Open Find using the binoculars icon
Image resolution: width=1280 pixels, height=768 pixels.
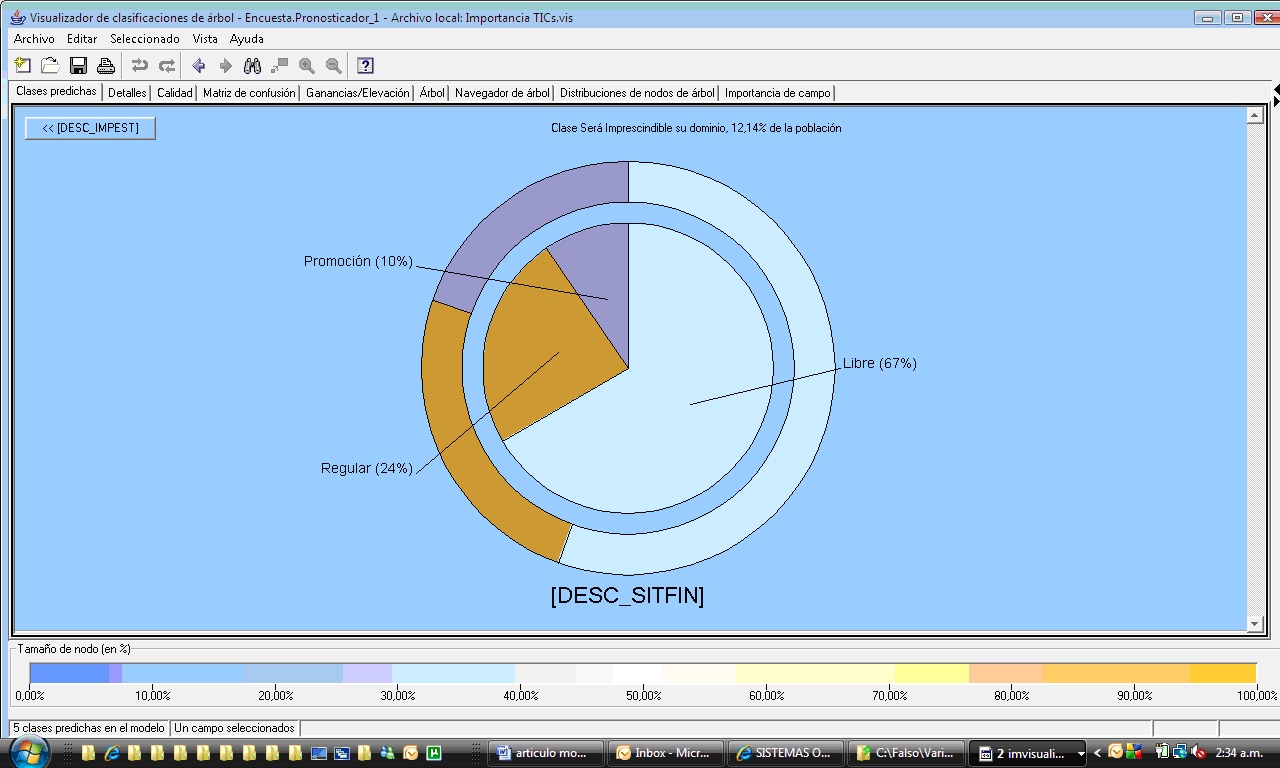pyautogui.click(x=252, y=66)
